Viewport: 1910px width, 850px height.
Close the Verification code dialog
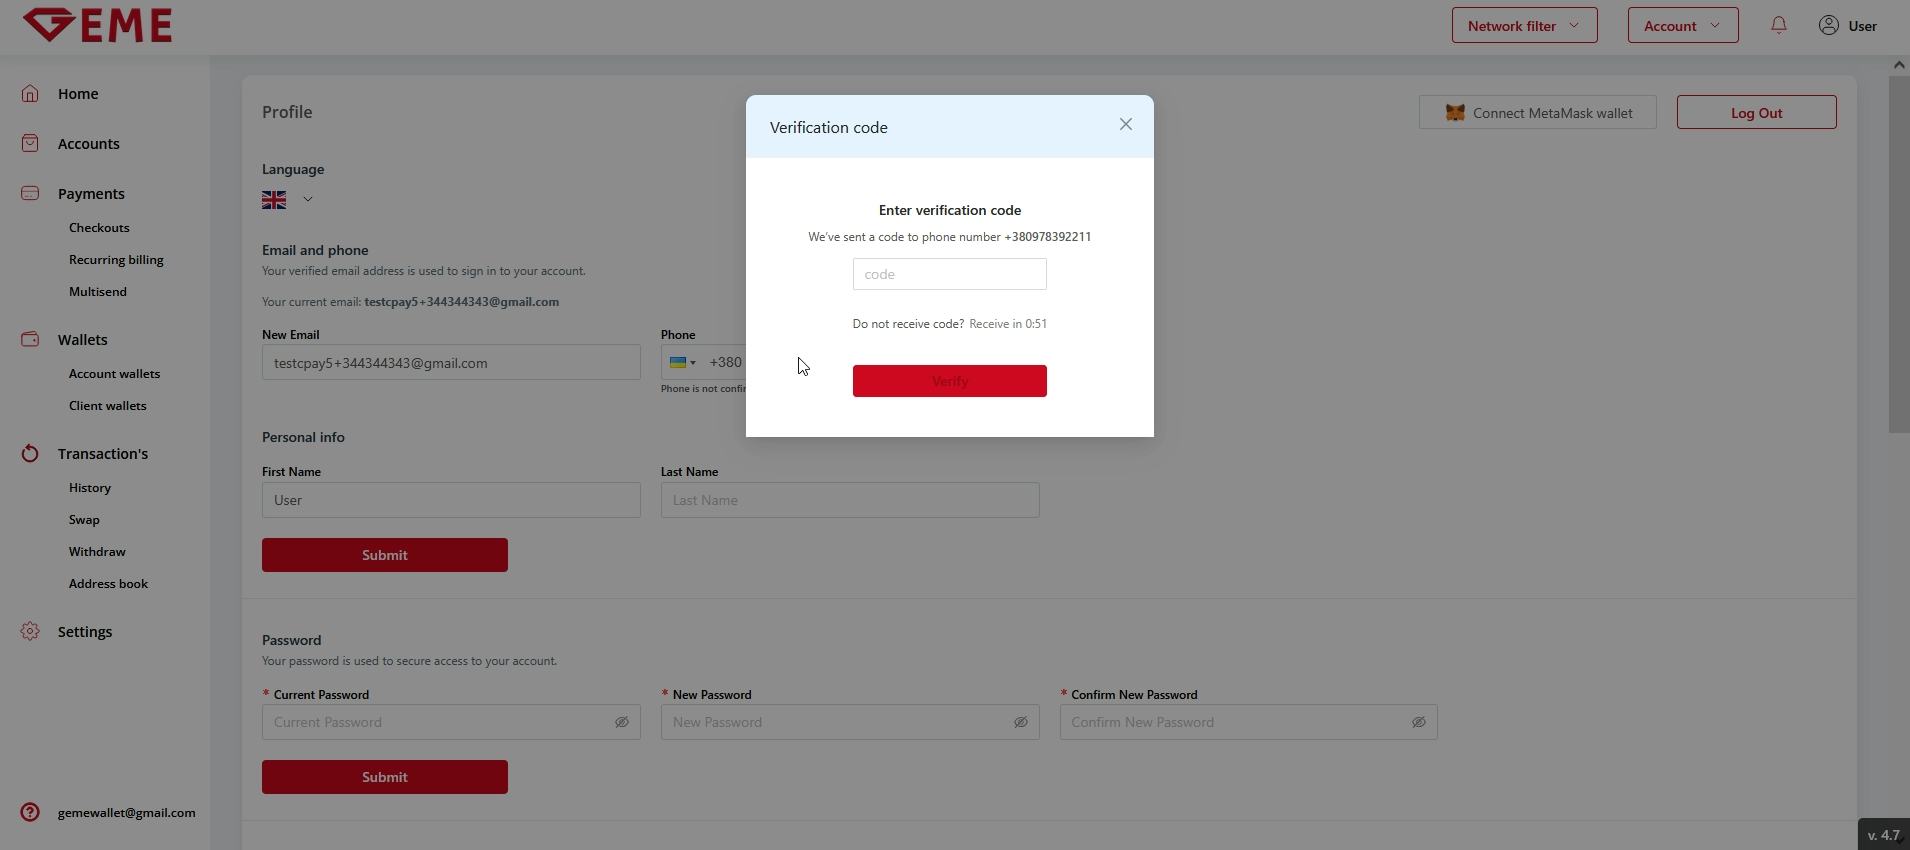pos(1125,125)
